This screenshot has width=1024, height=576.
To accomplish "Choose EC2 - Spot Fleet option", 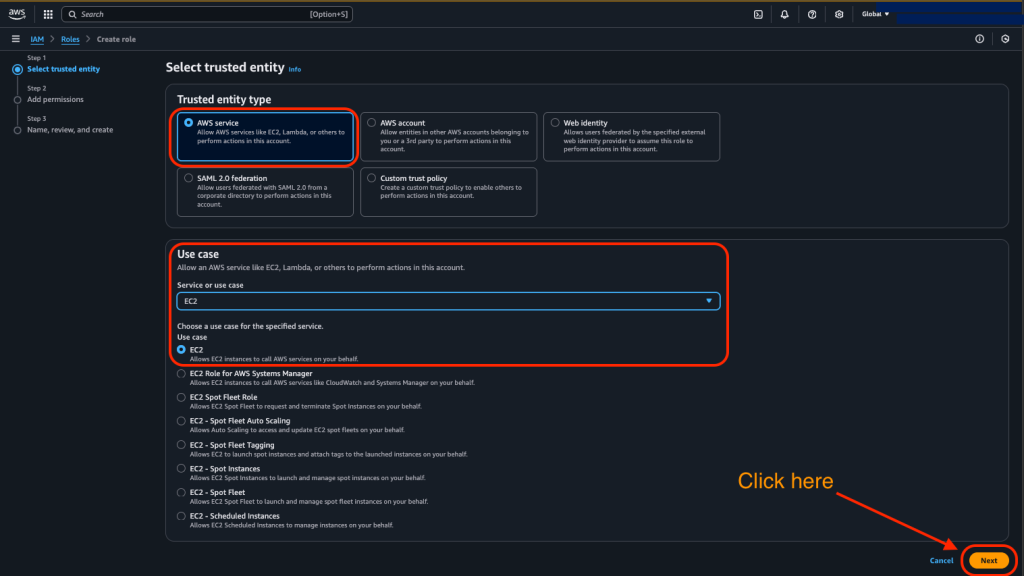I will tap(182, 492).
